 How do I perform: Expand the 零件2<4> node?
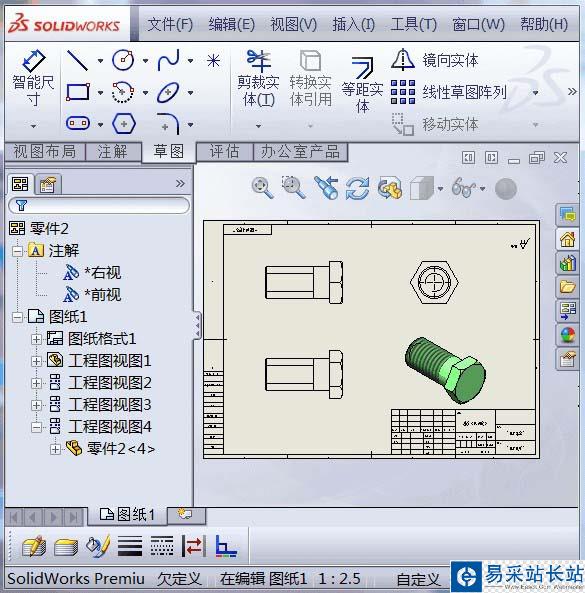[55, 449]
